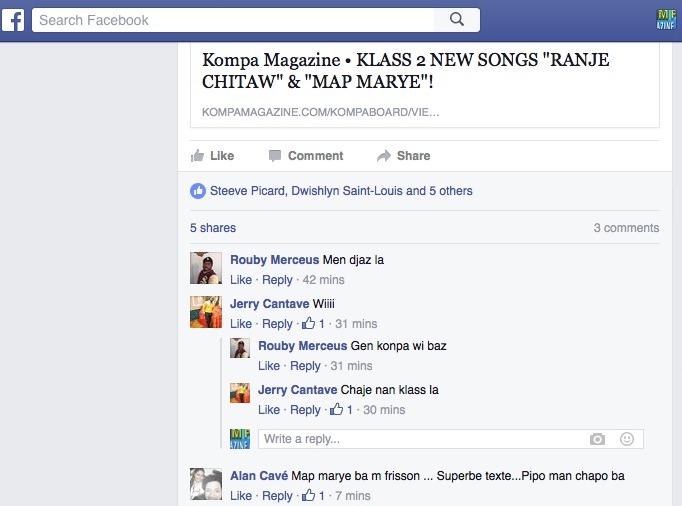Like the 'Men djaz la' comment
The width and height of the screenshot is (682, 506).
241,280
